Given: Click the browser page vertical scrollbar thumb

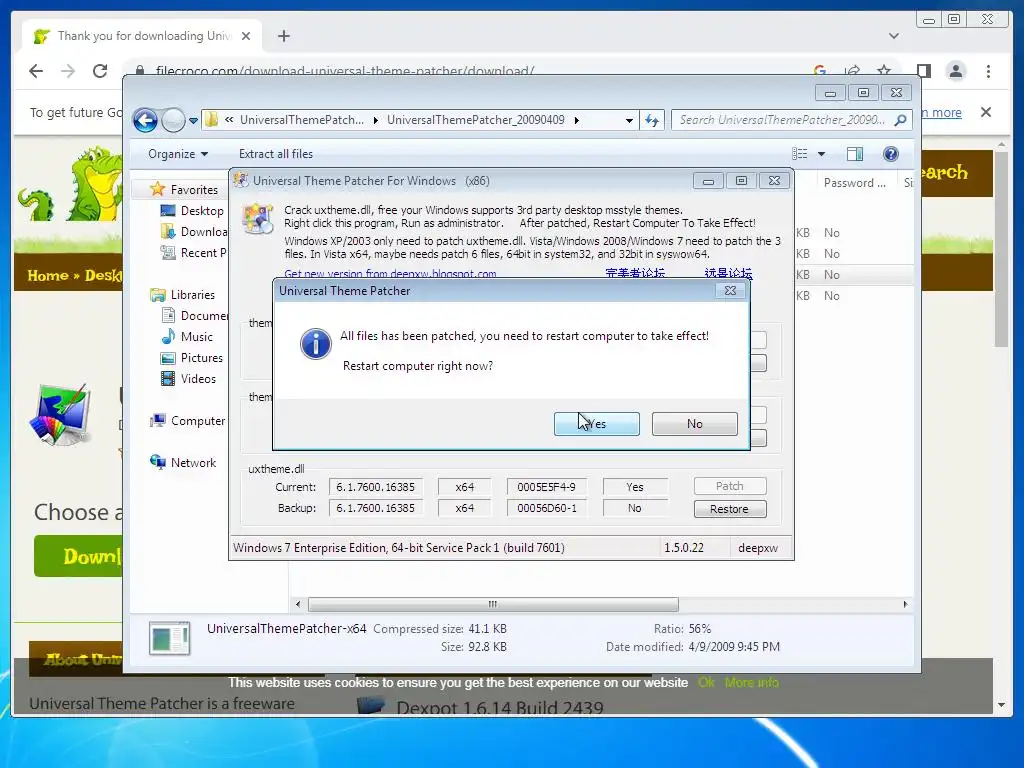Looking at the screenshot, I should click(x=1001, y=248).
